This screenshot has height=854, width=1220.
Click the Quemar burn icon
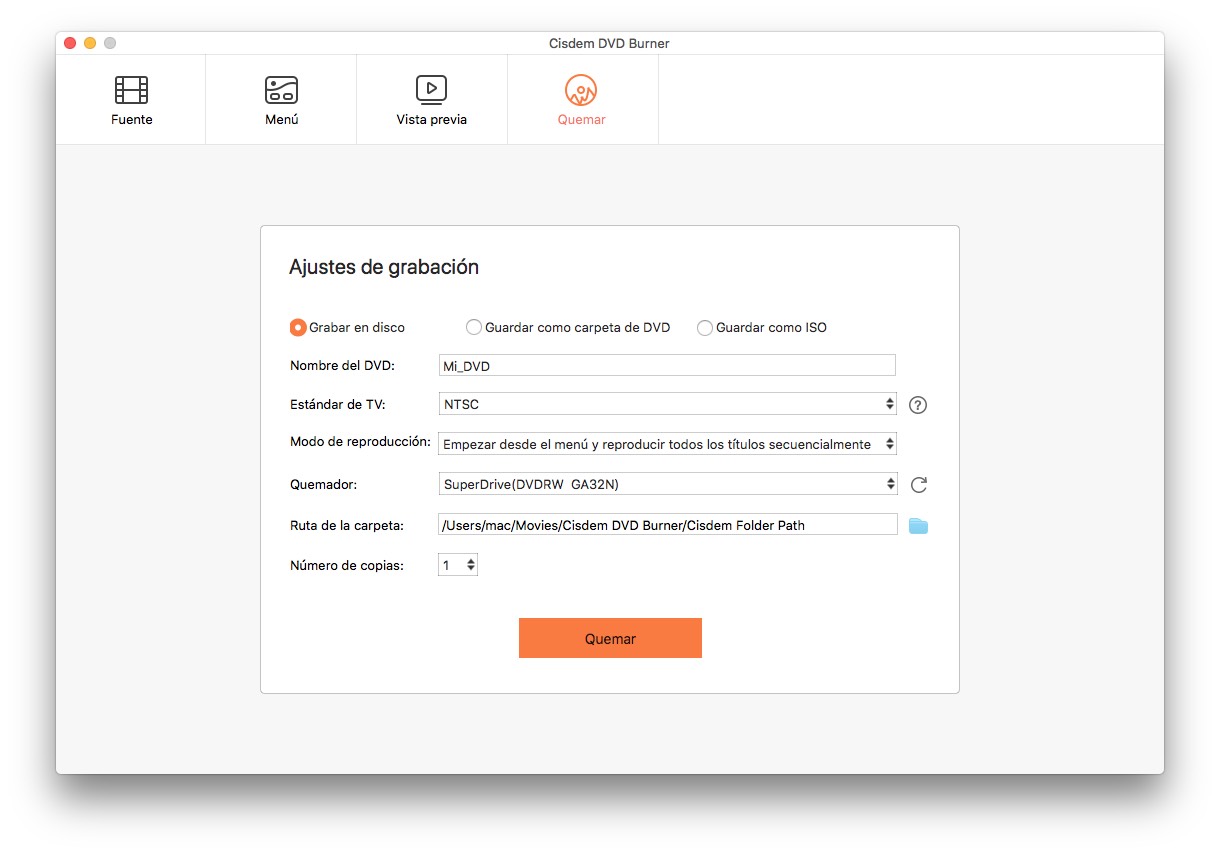click(x=582, y=89)
